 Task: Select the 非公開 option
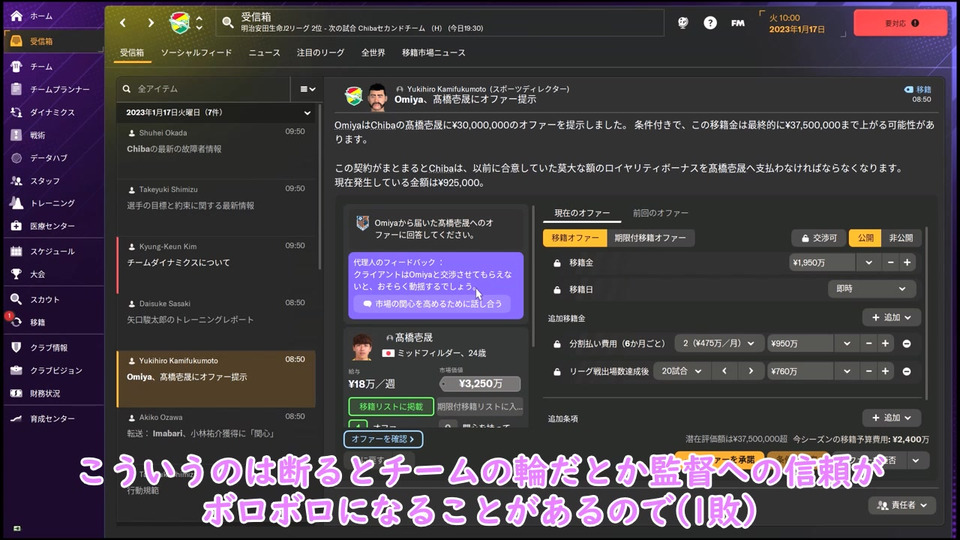click(x=901, y=238)
